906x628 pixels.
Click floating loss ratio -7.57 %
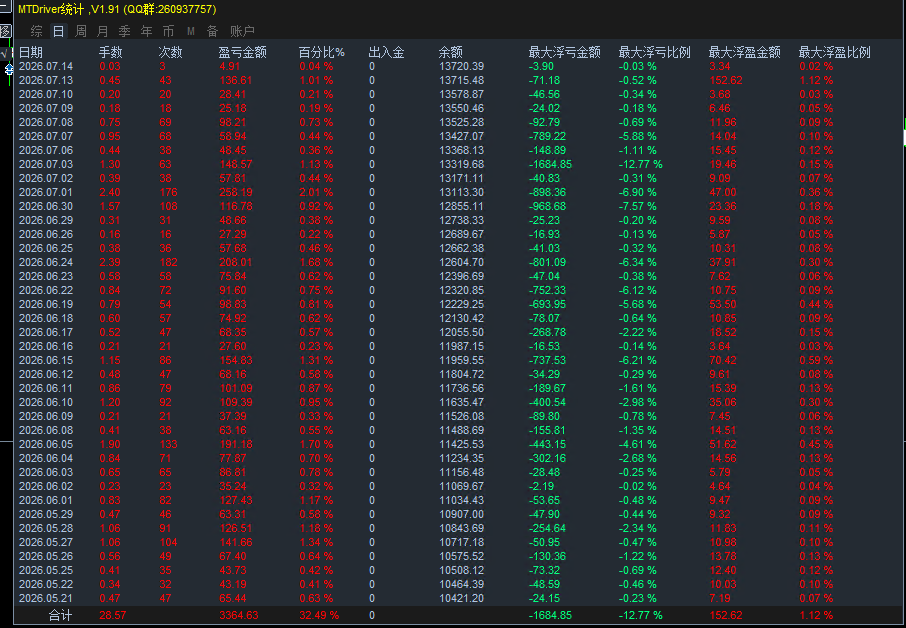(637, 206)
